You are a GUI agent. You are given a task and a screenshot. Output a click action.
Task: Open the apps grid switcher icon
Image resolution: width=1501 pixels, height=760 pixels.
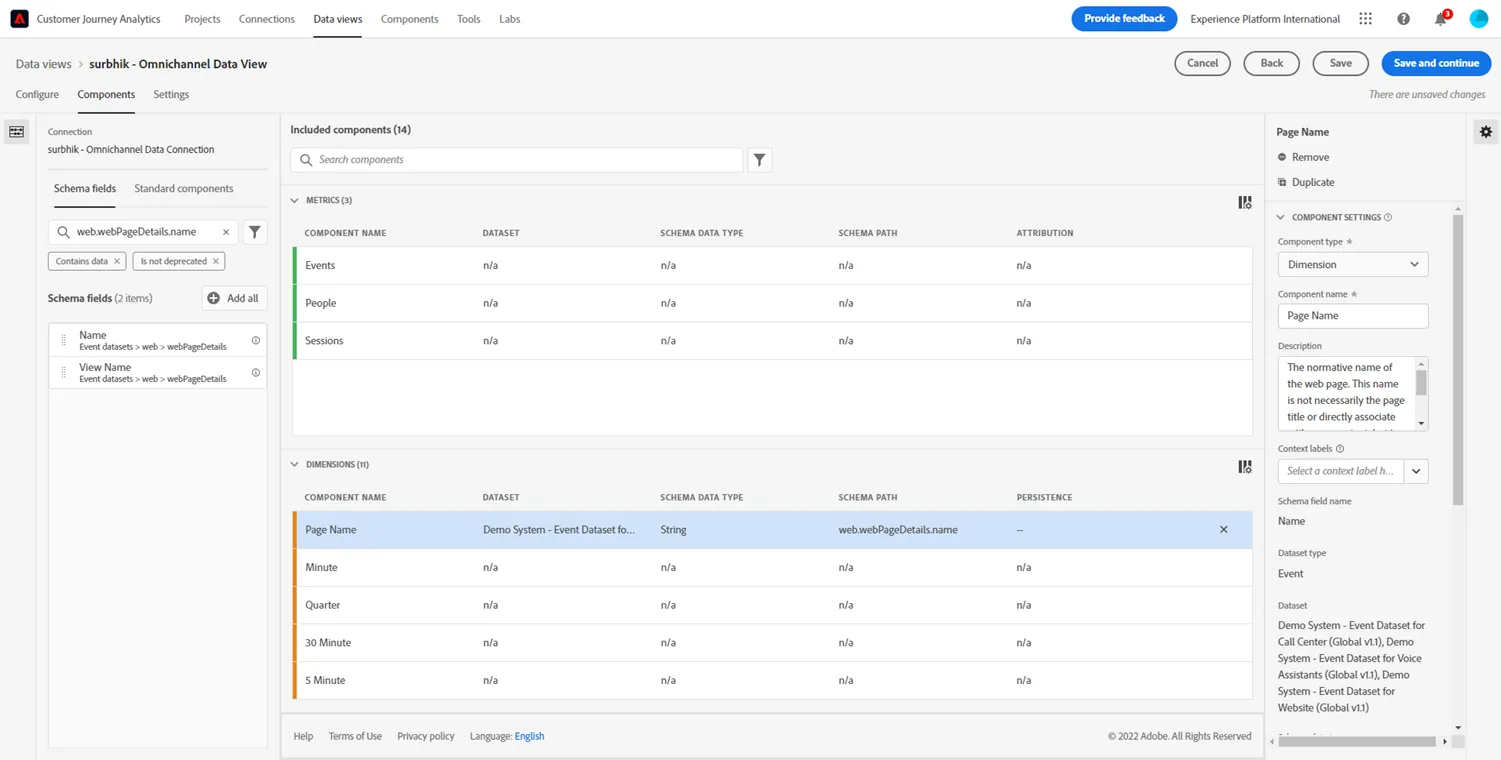1365,19
